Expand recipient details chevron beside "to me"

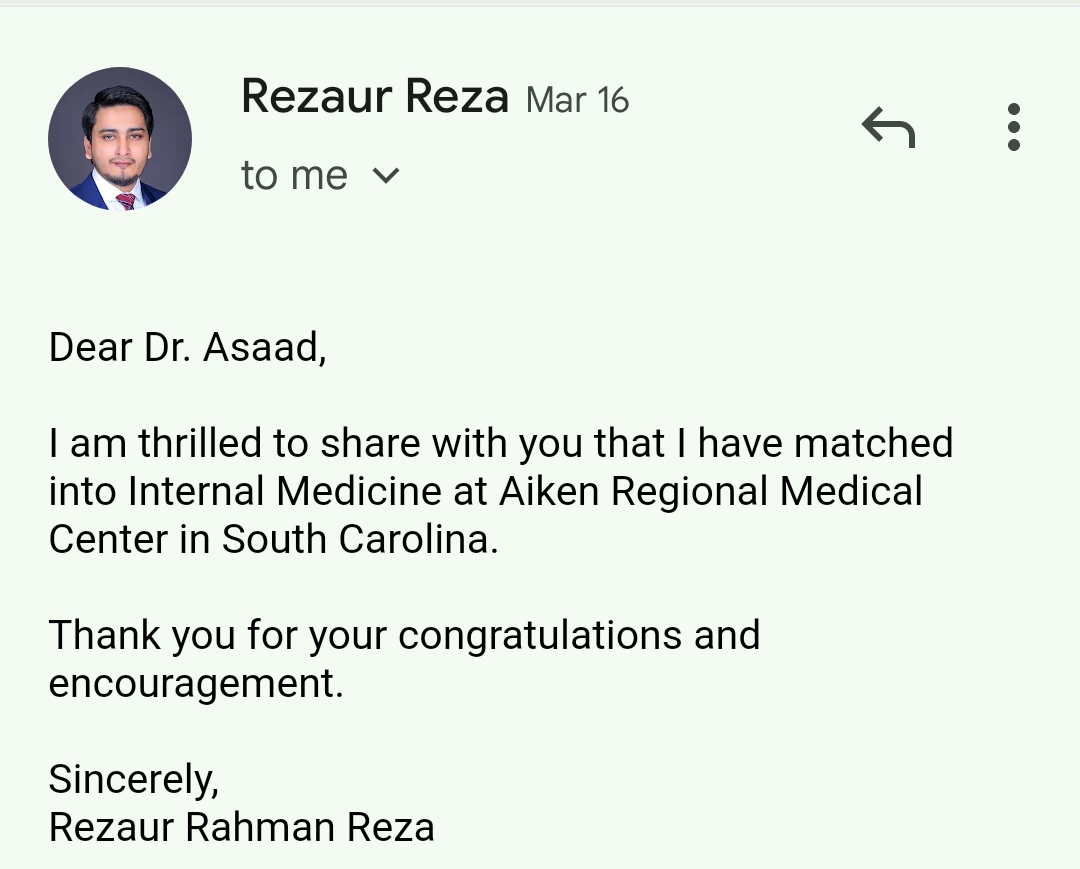click(x=385, y=176)
